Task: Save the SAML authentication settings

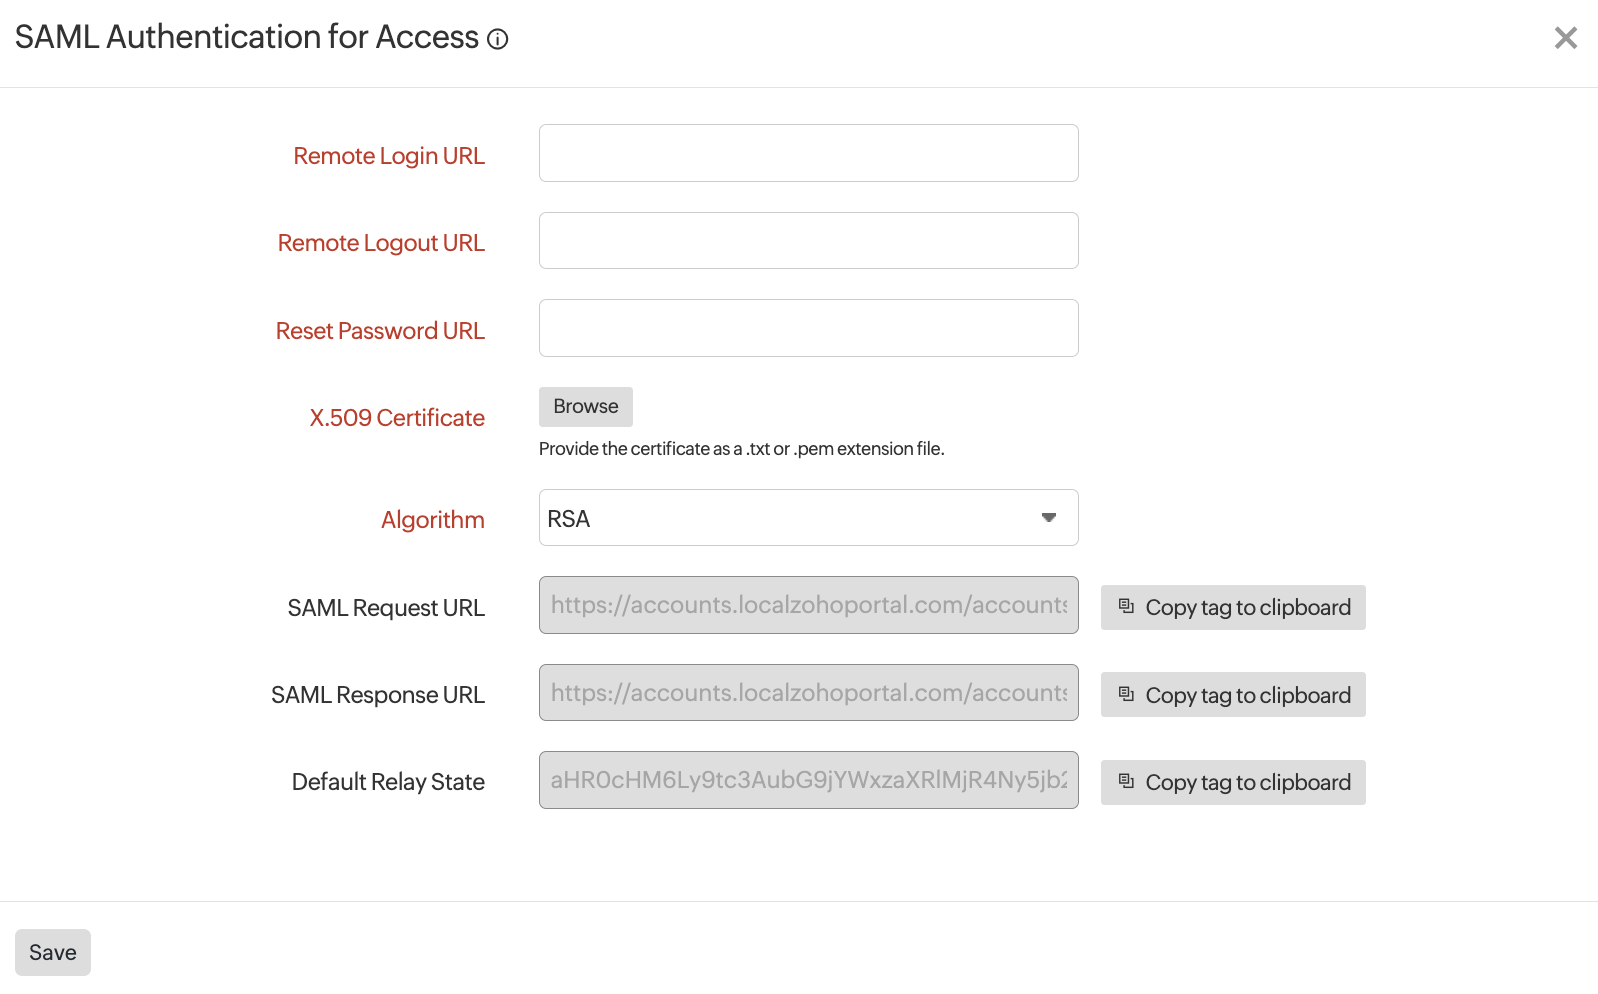Action: pos(53,952)
